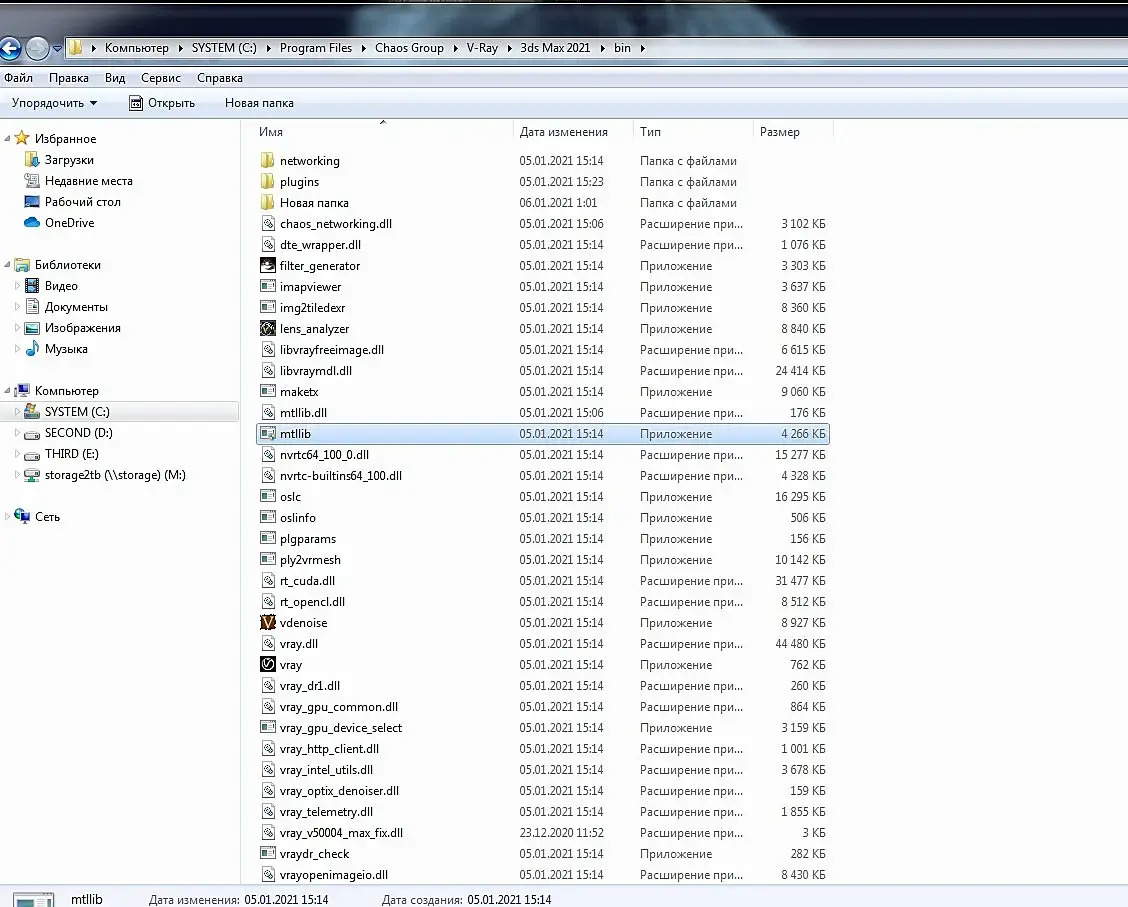Viewport: 1128px width, 907px height.
Task: Click the vray application icon
Action: click(268, 665)
